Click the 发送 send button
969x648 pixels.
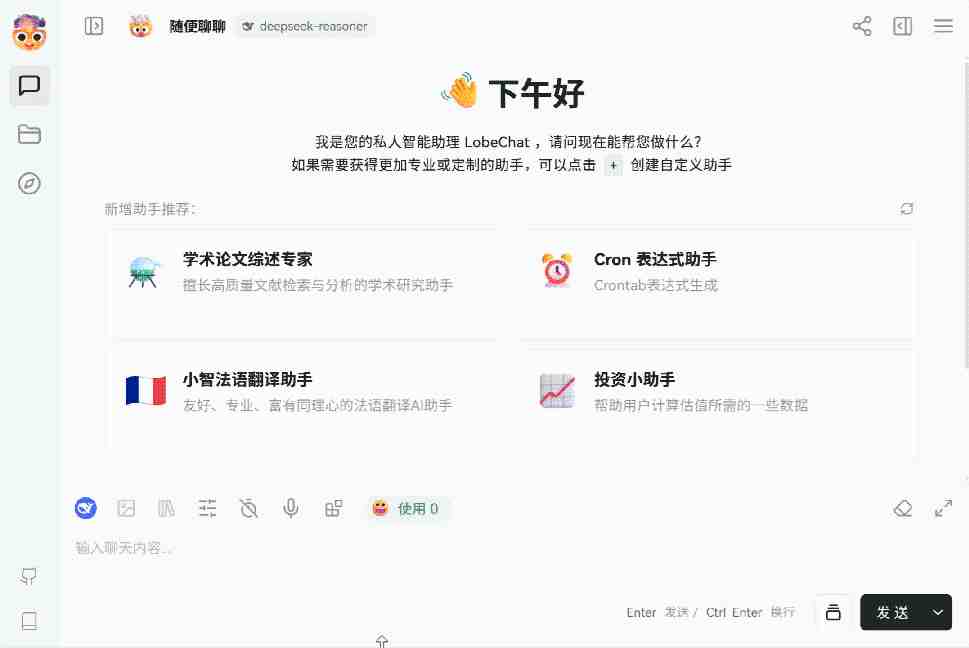coord(893,612)
